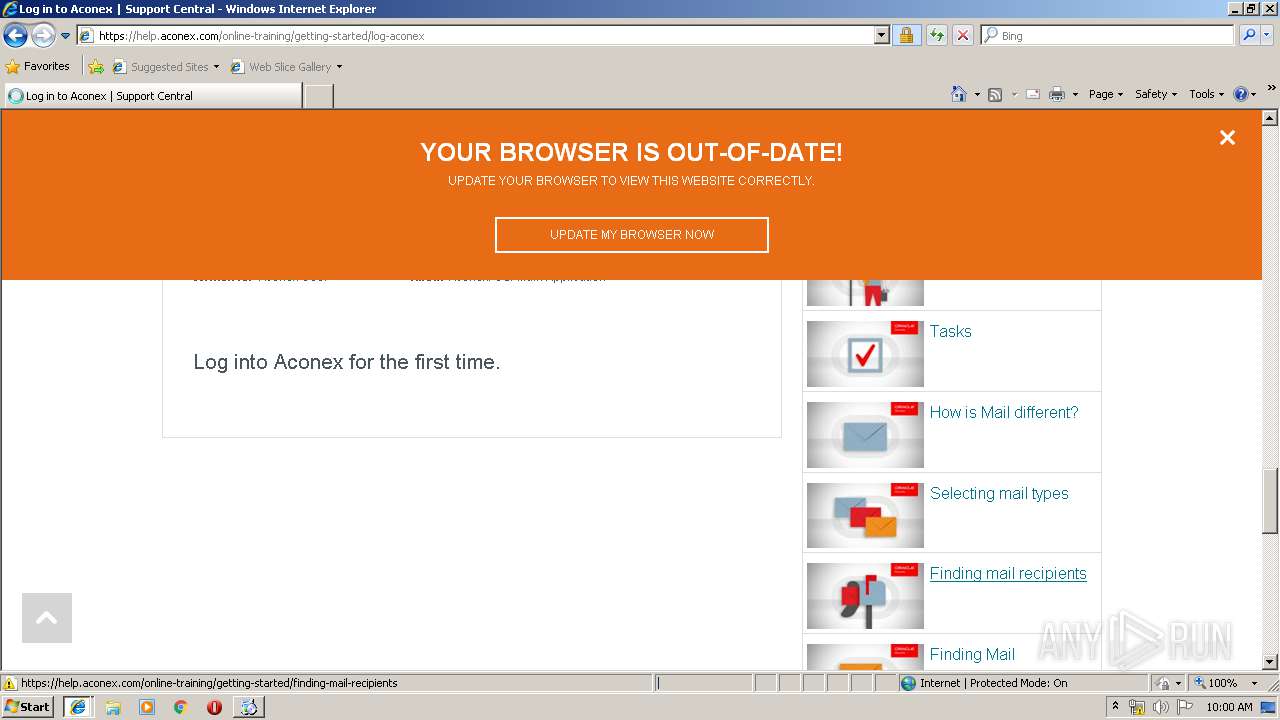The height and width of the screenshot is (720, 1280).
Task: Open the Tasks checkbox thumbnail
Action: tap(865, 353)
